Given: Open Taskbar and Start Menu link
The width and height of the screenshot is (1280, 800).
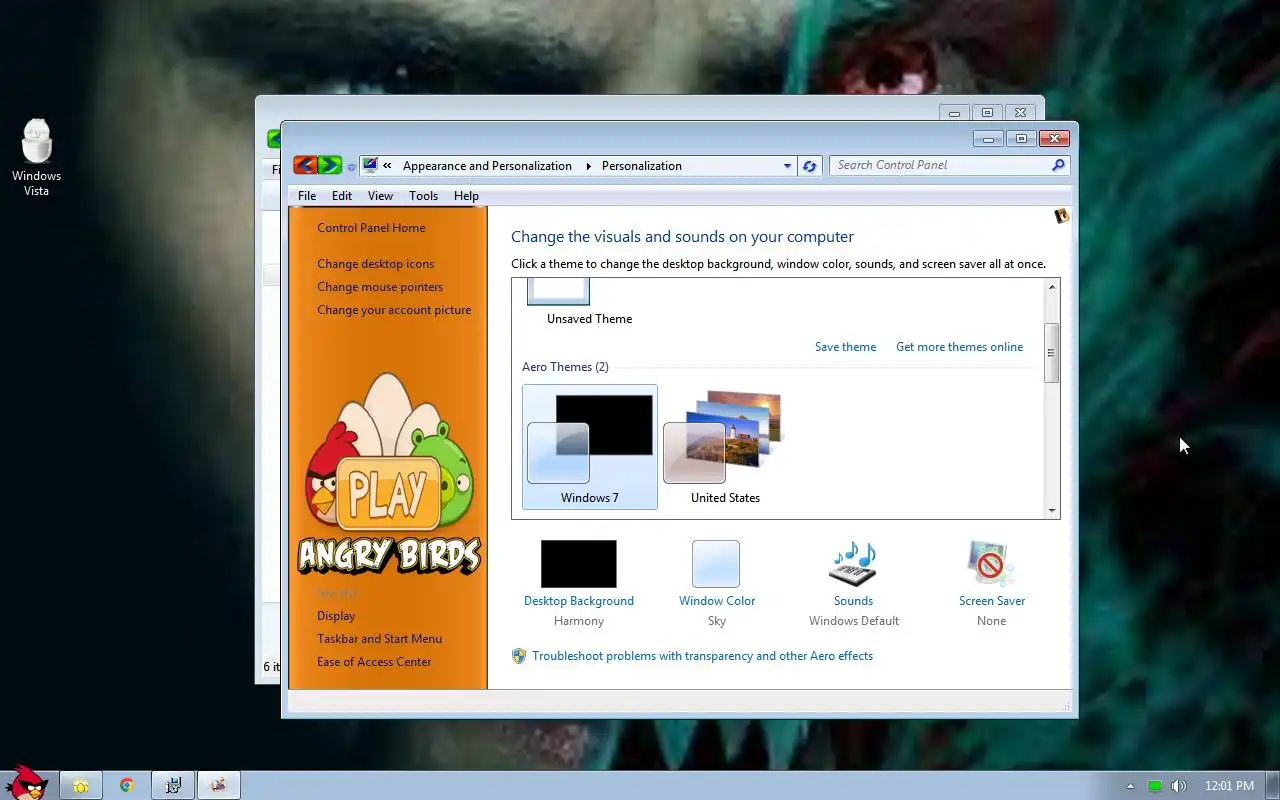Looking at the screenshot, I should click(379, 639).
